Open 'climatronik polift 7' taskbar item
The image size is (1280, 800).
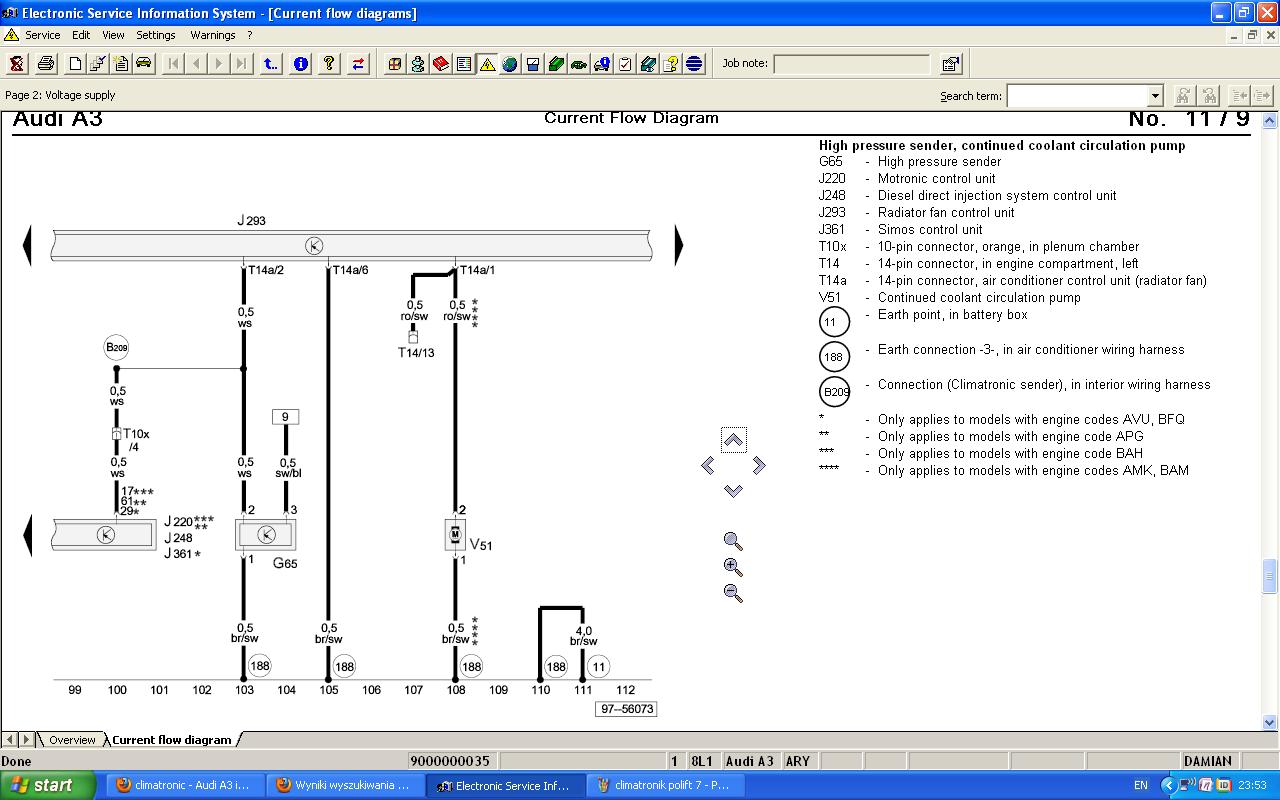[x=665, y=785]
